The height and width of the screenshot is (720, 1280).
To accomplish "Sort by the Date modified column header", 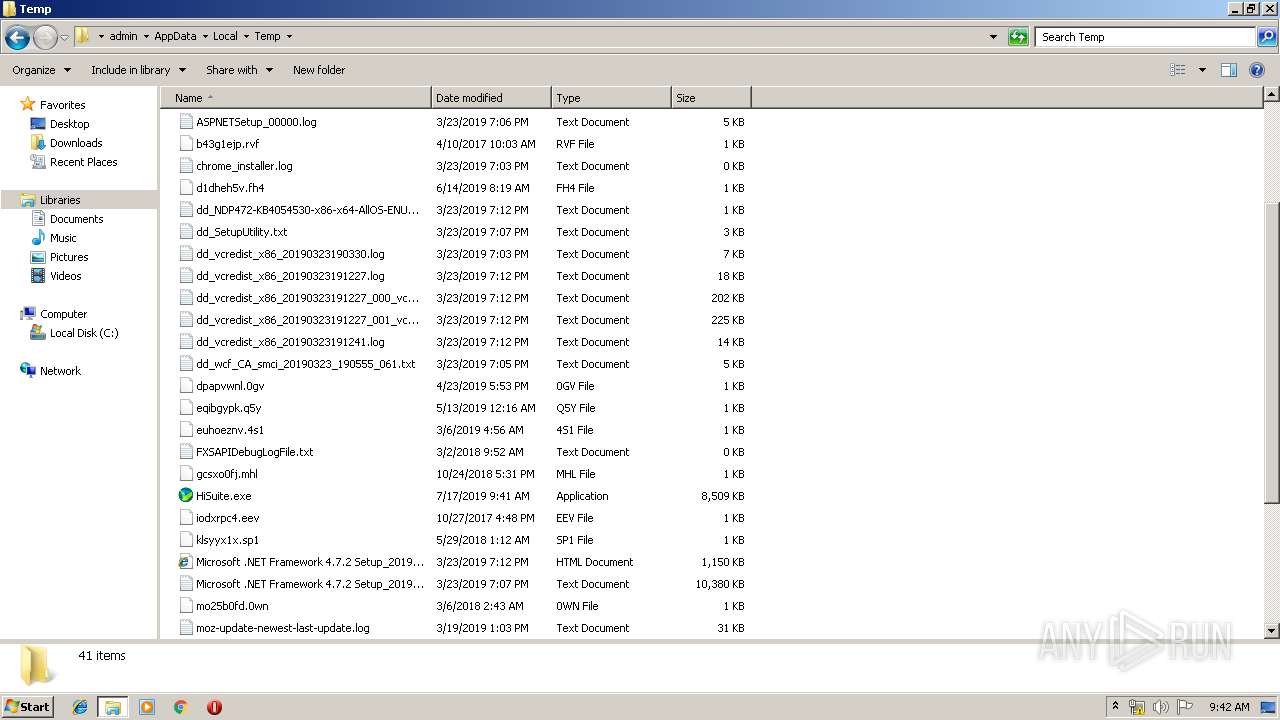I will click(491, 98).
